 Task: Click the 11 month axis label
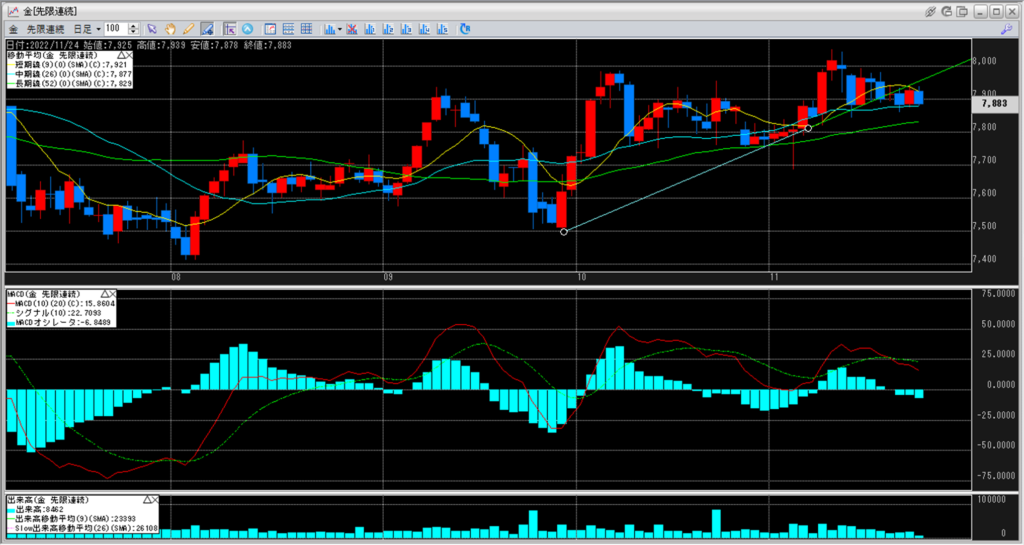[x=774, y=277]
